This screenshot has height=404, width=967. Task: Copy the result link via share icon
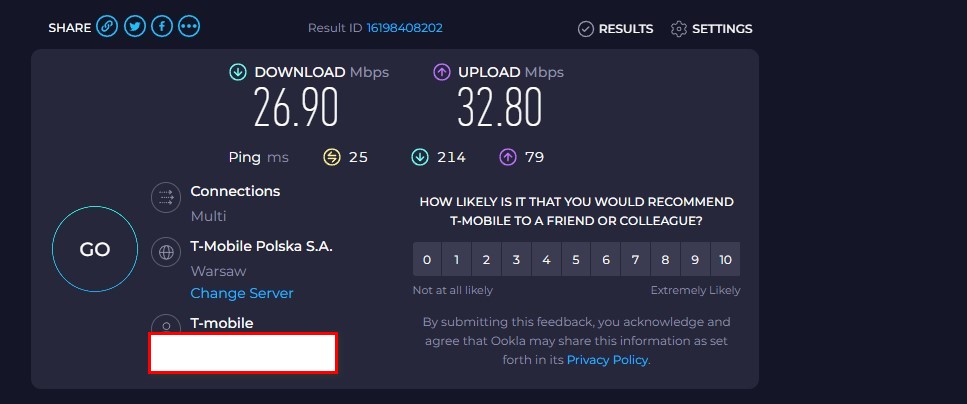(107, 27)
